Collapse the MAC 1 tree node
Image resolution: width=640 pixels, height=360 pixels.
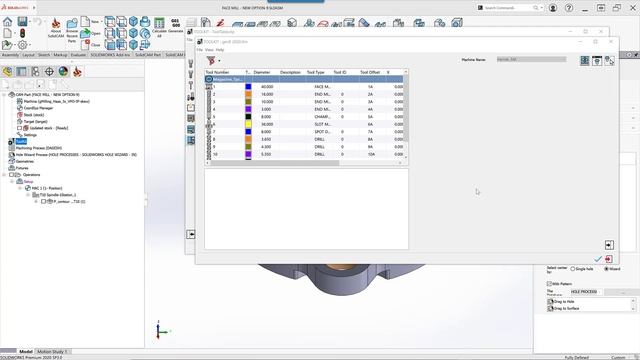click(x=20, y=188)
